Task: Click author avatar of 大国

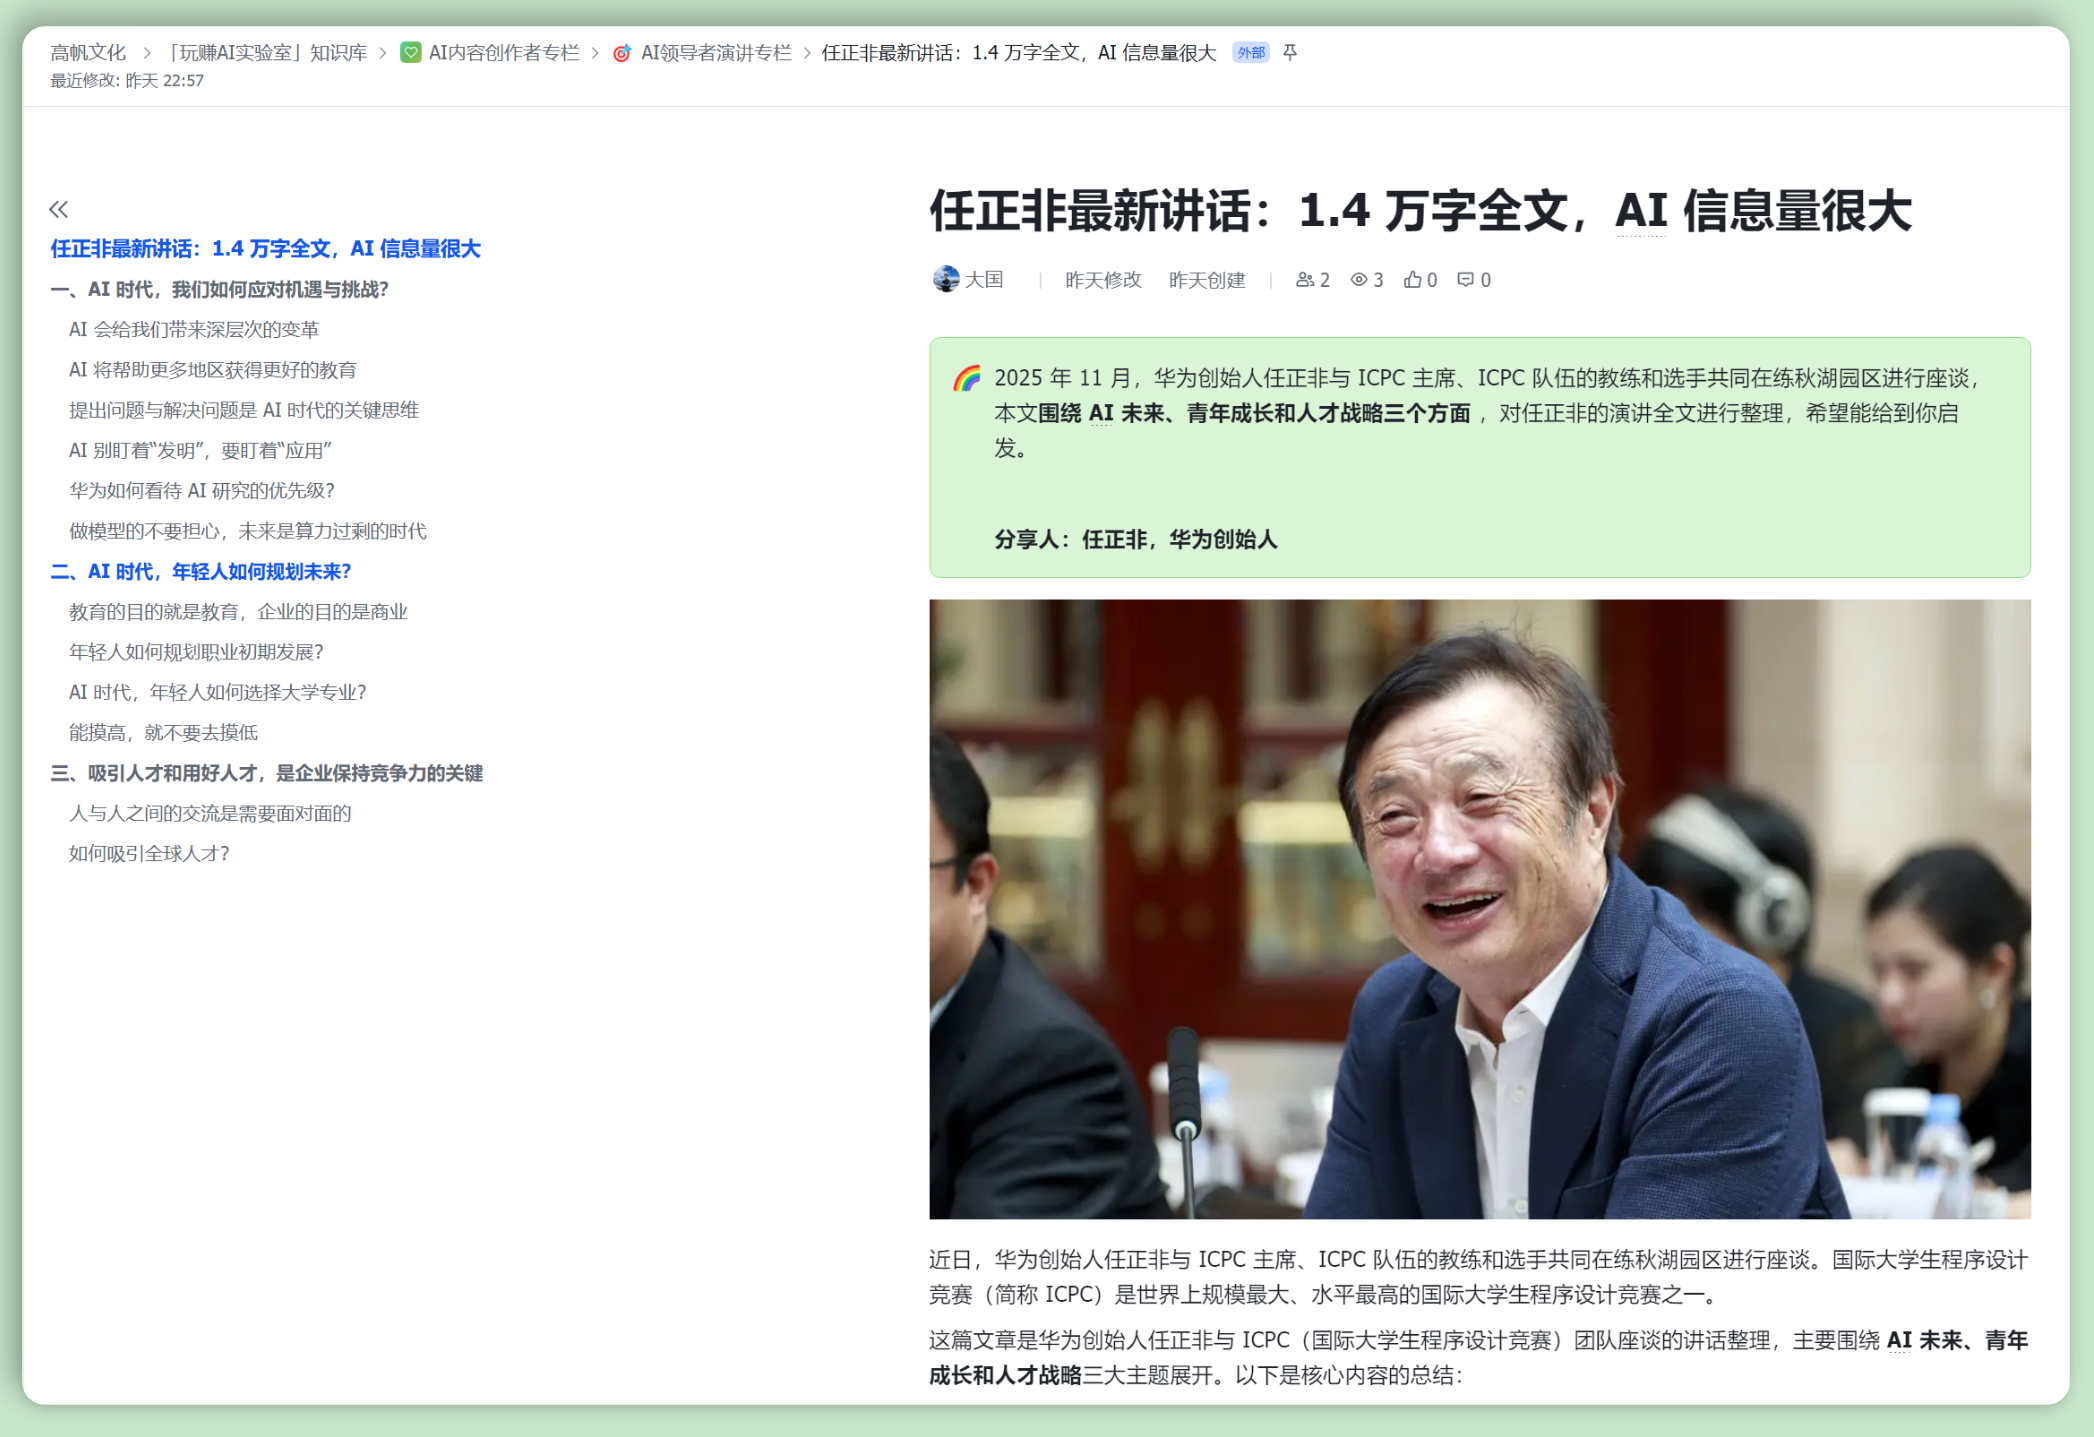Action: pyautogui.click(x=945, y=279)
